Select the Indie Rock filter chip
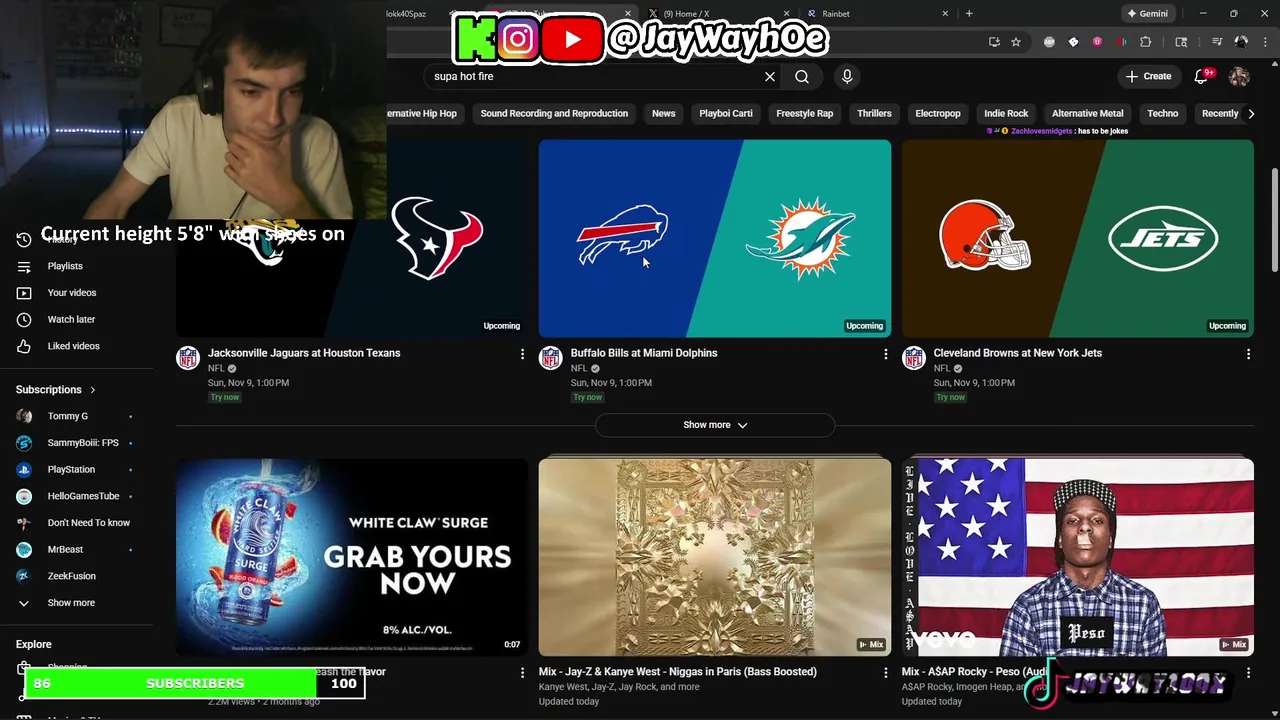This screenshot has width=1280, height=720. tap(1006, 113)
